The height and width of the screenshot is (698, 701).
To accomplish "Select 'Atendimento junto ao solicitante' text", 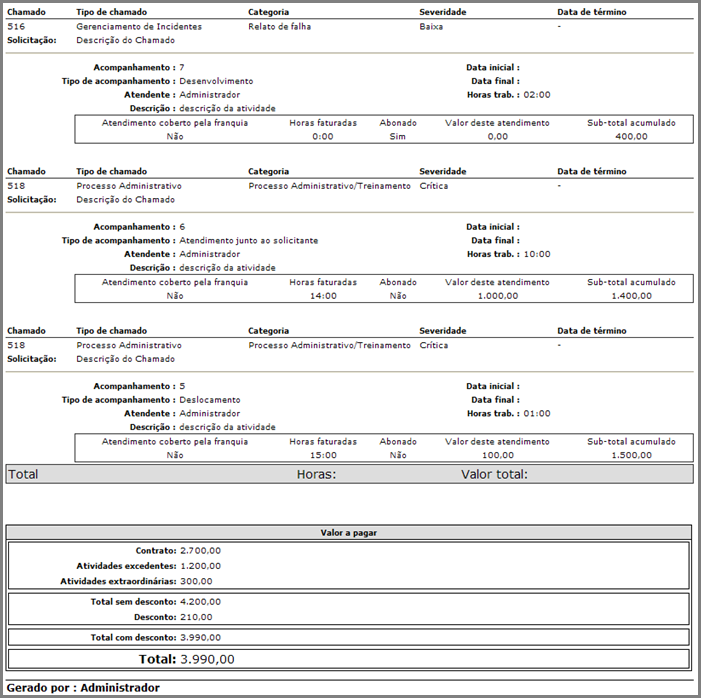I will click(248, 240).
